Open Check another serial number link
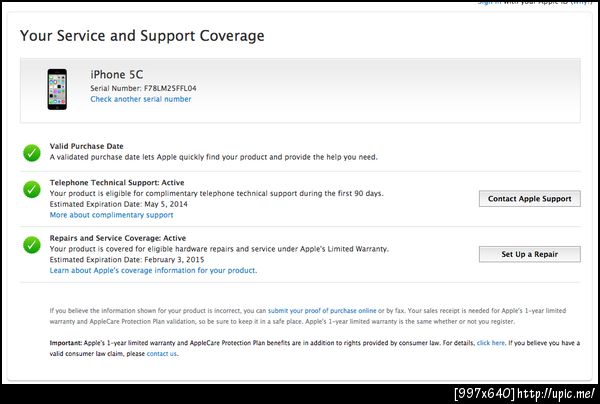Screen dimensions: 600x404 pyautogui.click(x=141, y=99)
